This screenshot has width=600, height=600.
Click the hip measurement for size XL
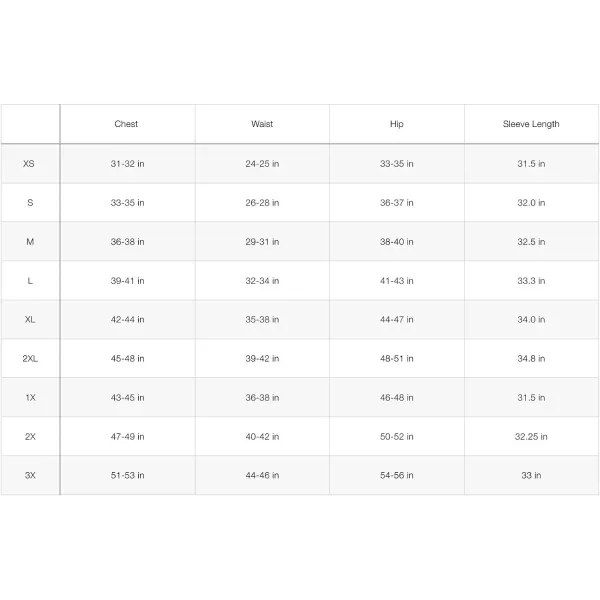[x=397, y=320]
